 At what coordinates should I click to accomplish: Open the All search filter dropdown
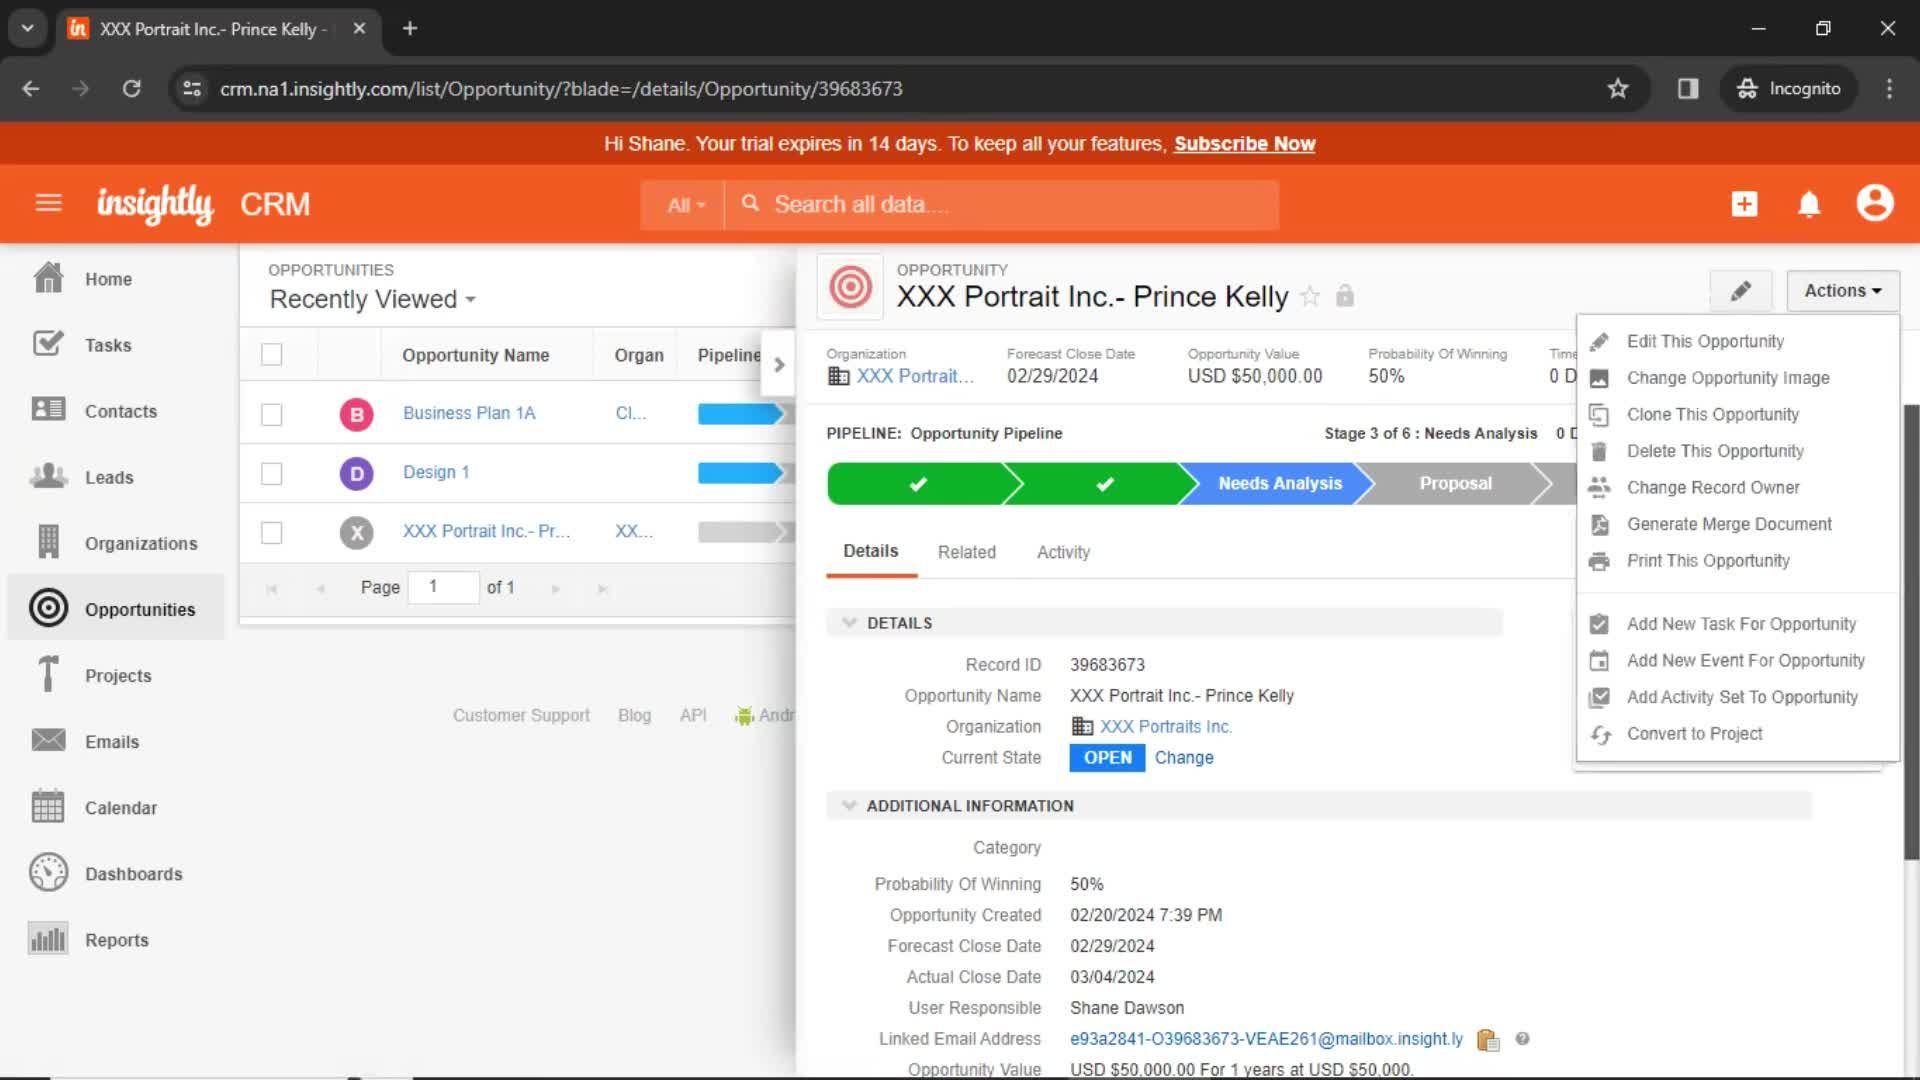(684, 205)
